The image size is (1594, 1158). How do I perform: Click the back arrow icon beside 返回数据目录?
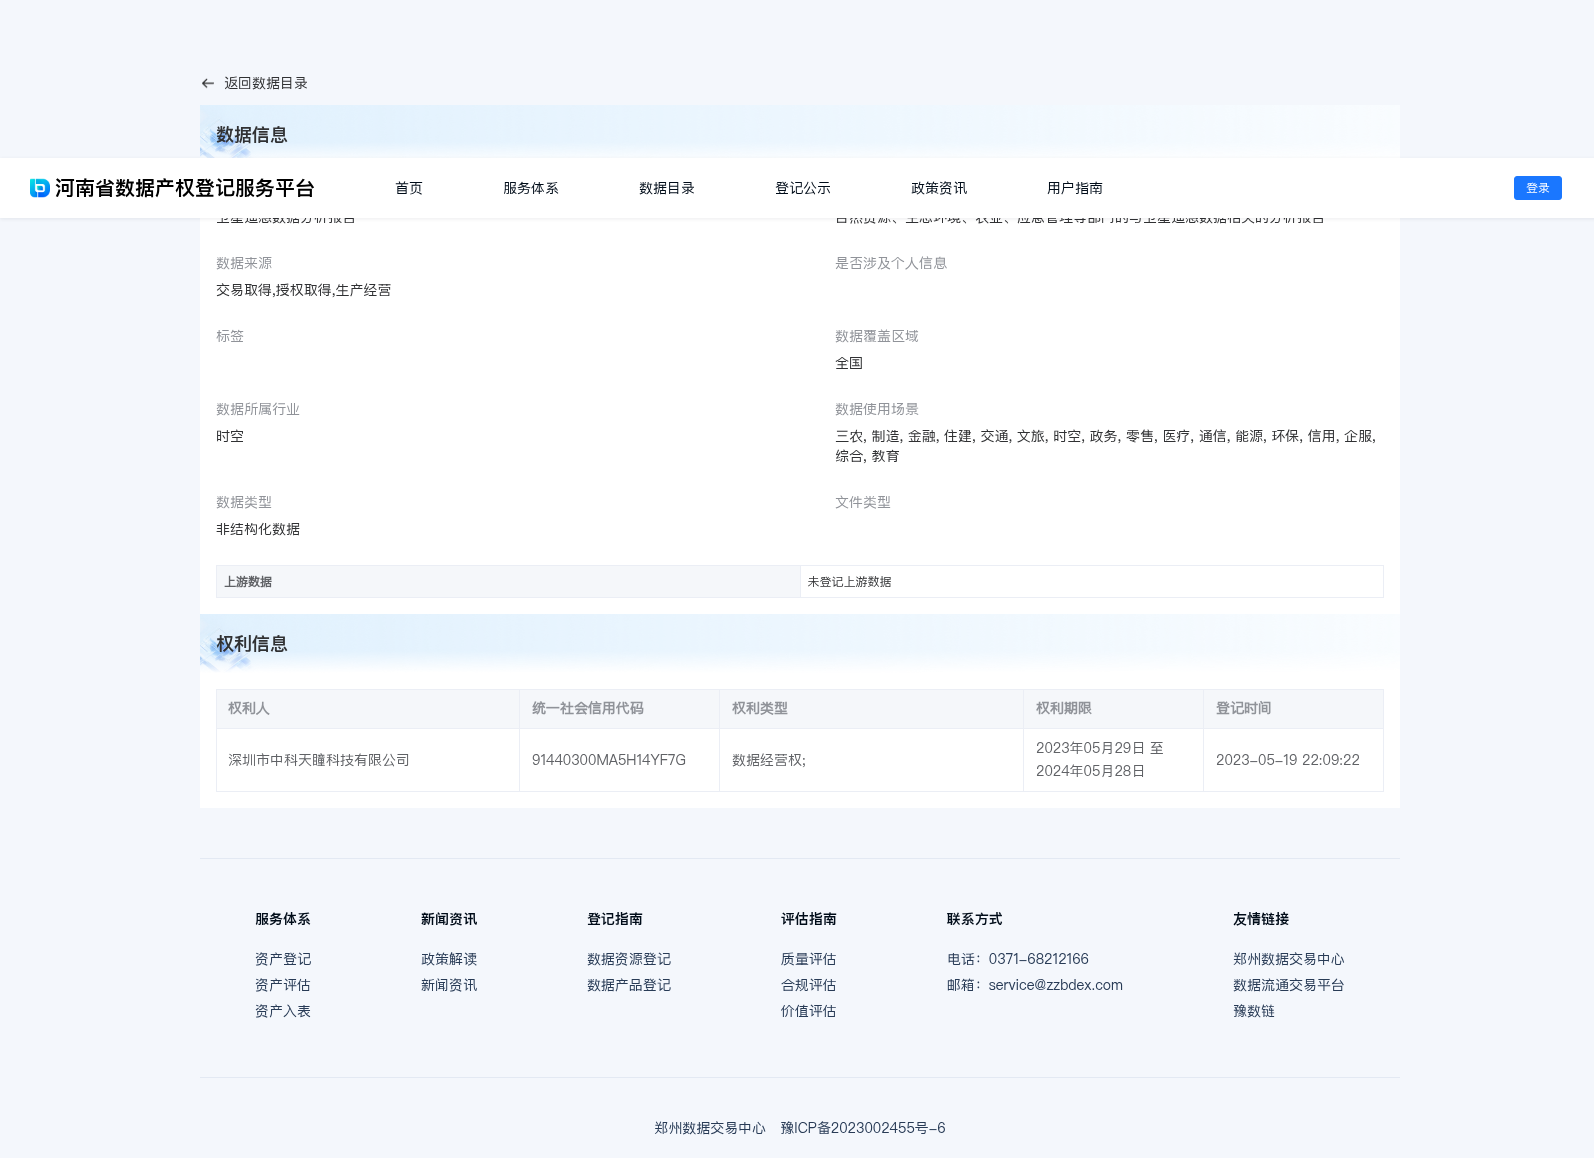[x=208, y=84]
